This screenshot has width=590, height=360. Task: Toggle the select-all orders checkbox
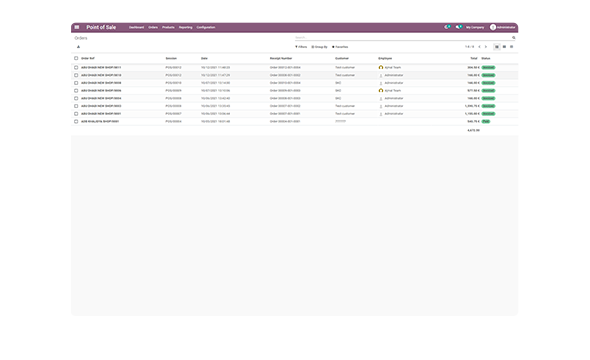[76, 58]
